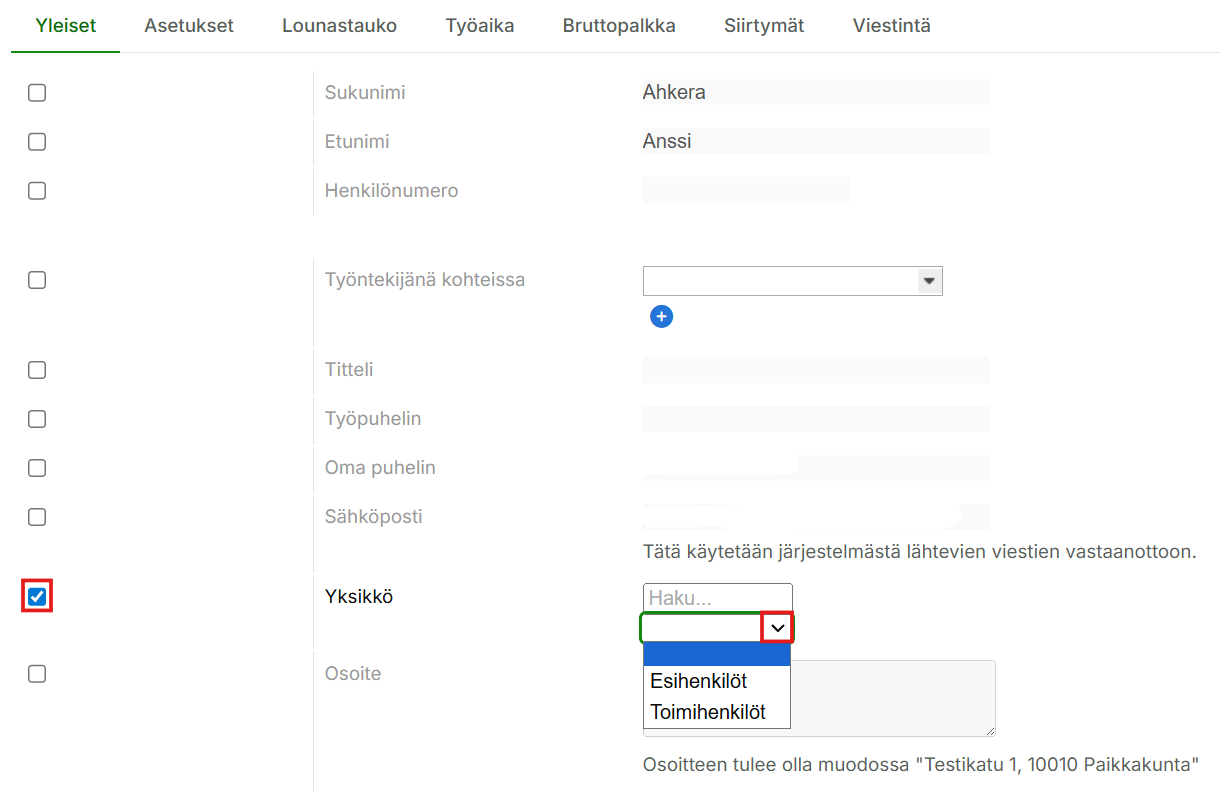Go to the Bruttopalkka tab
This screenshot has width=1220, height=791.
tap(619, 26)
